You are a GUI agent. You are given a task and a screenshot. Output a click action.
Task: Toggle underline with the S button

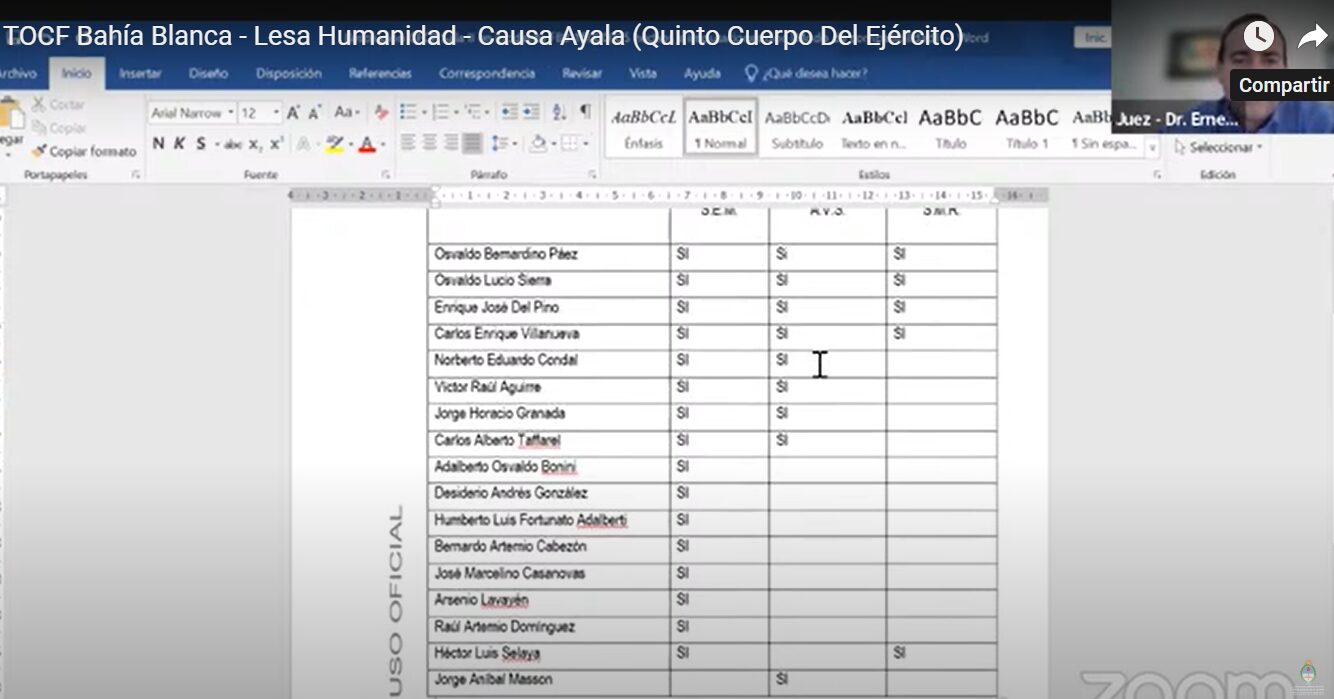click(x=200, y=144)
